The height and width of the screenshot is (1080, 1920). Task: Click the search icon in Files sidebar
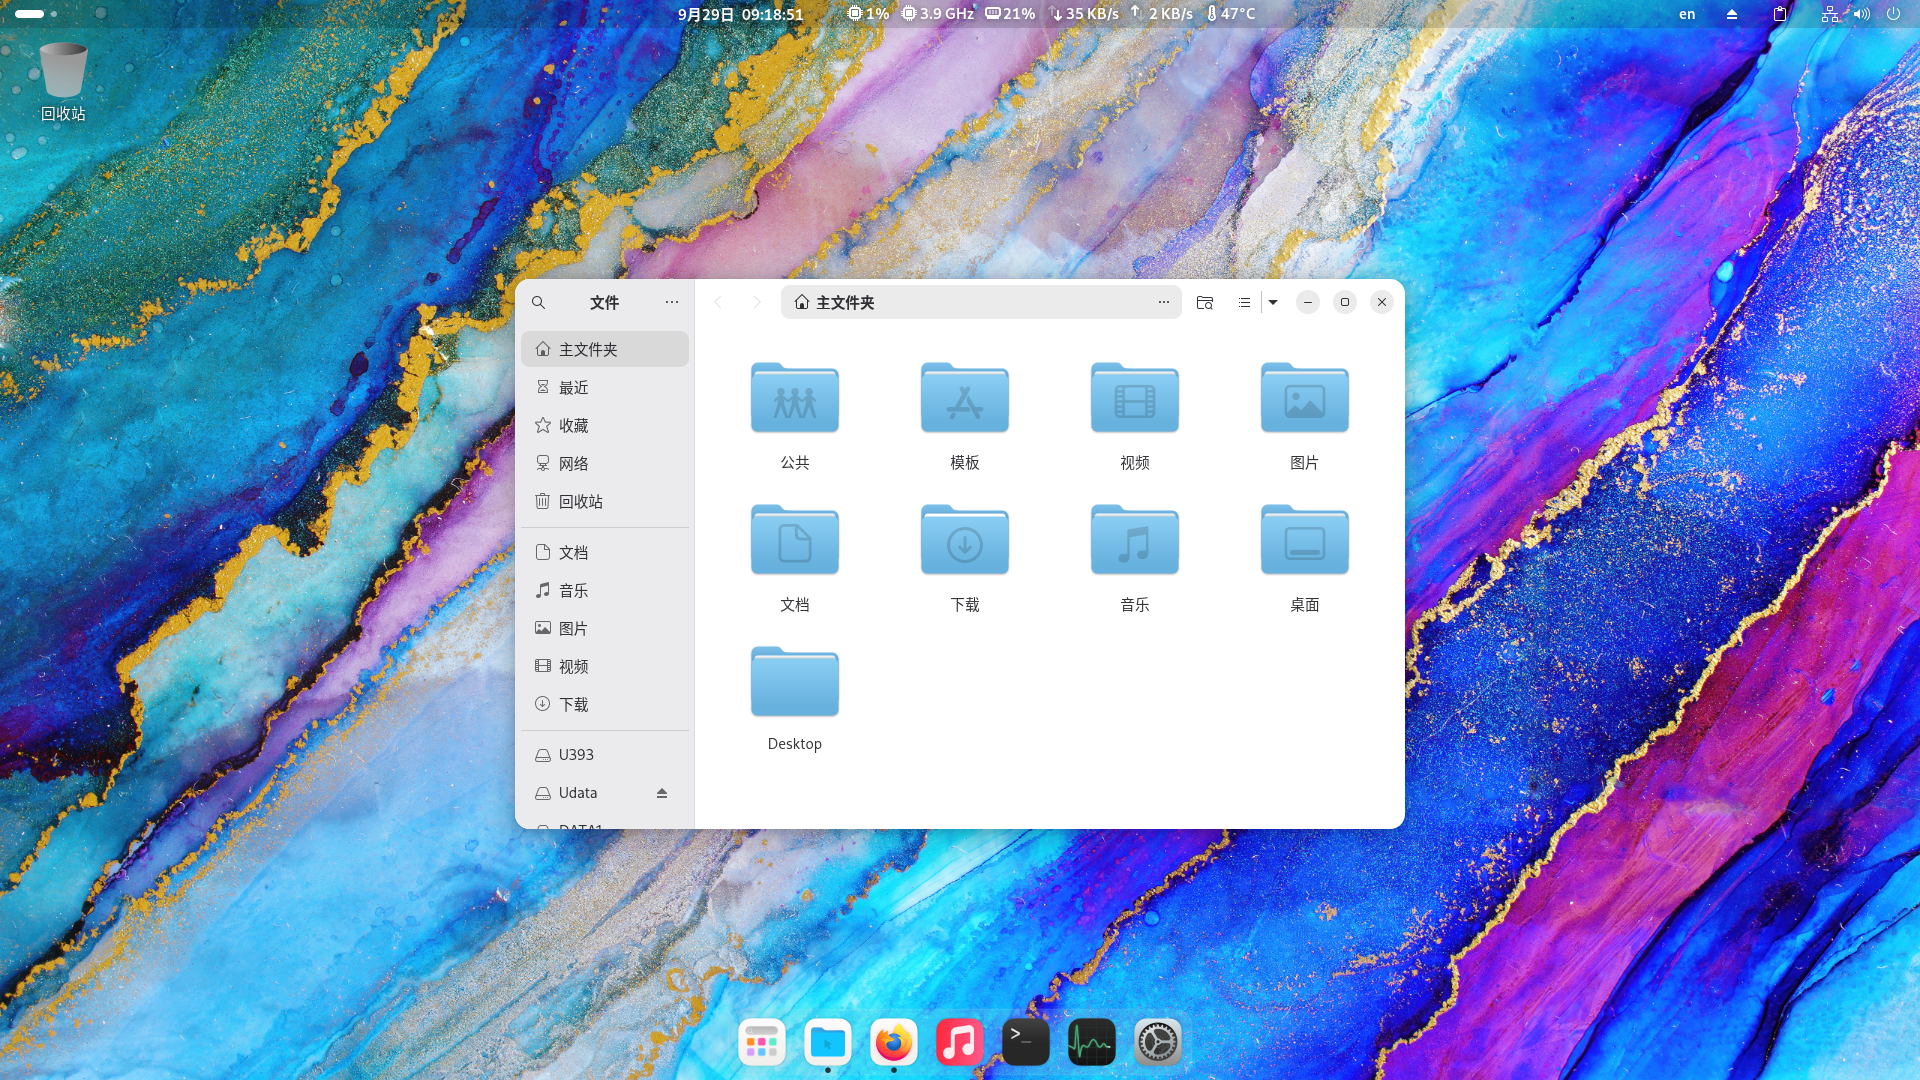[538, 302]
